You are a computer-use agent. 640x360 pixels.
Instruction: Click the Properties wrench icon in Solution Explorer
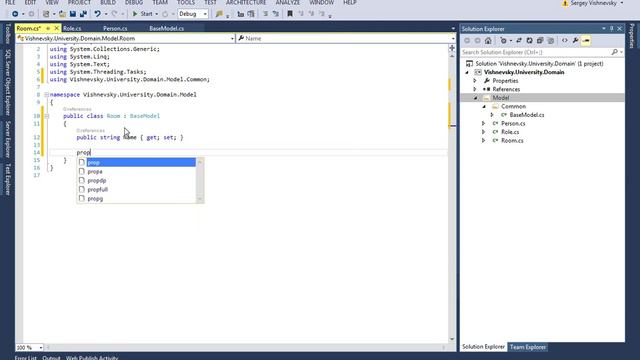pyautogui.click(x=575, y=40)
